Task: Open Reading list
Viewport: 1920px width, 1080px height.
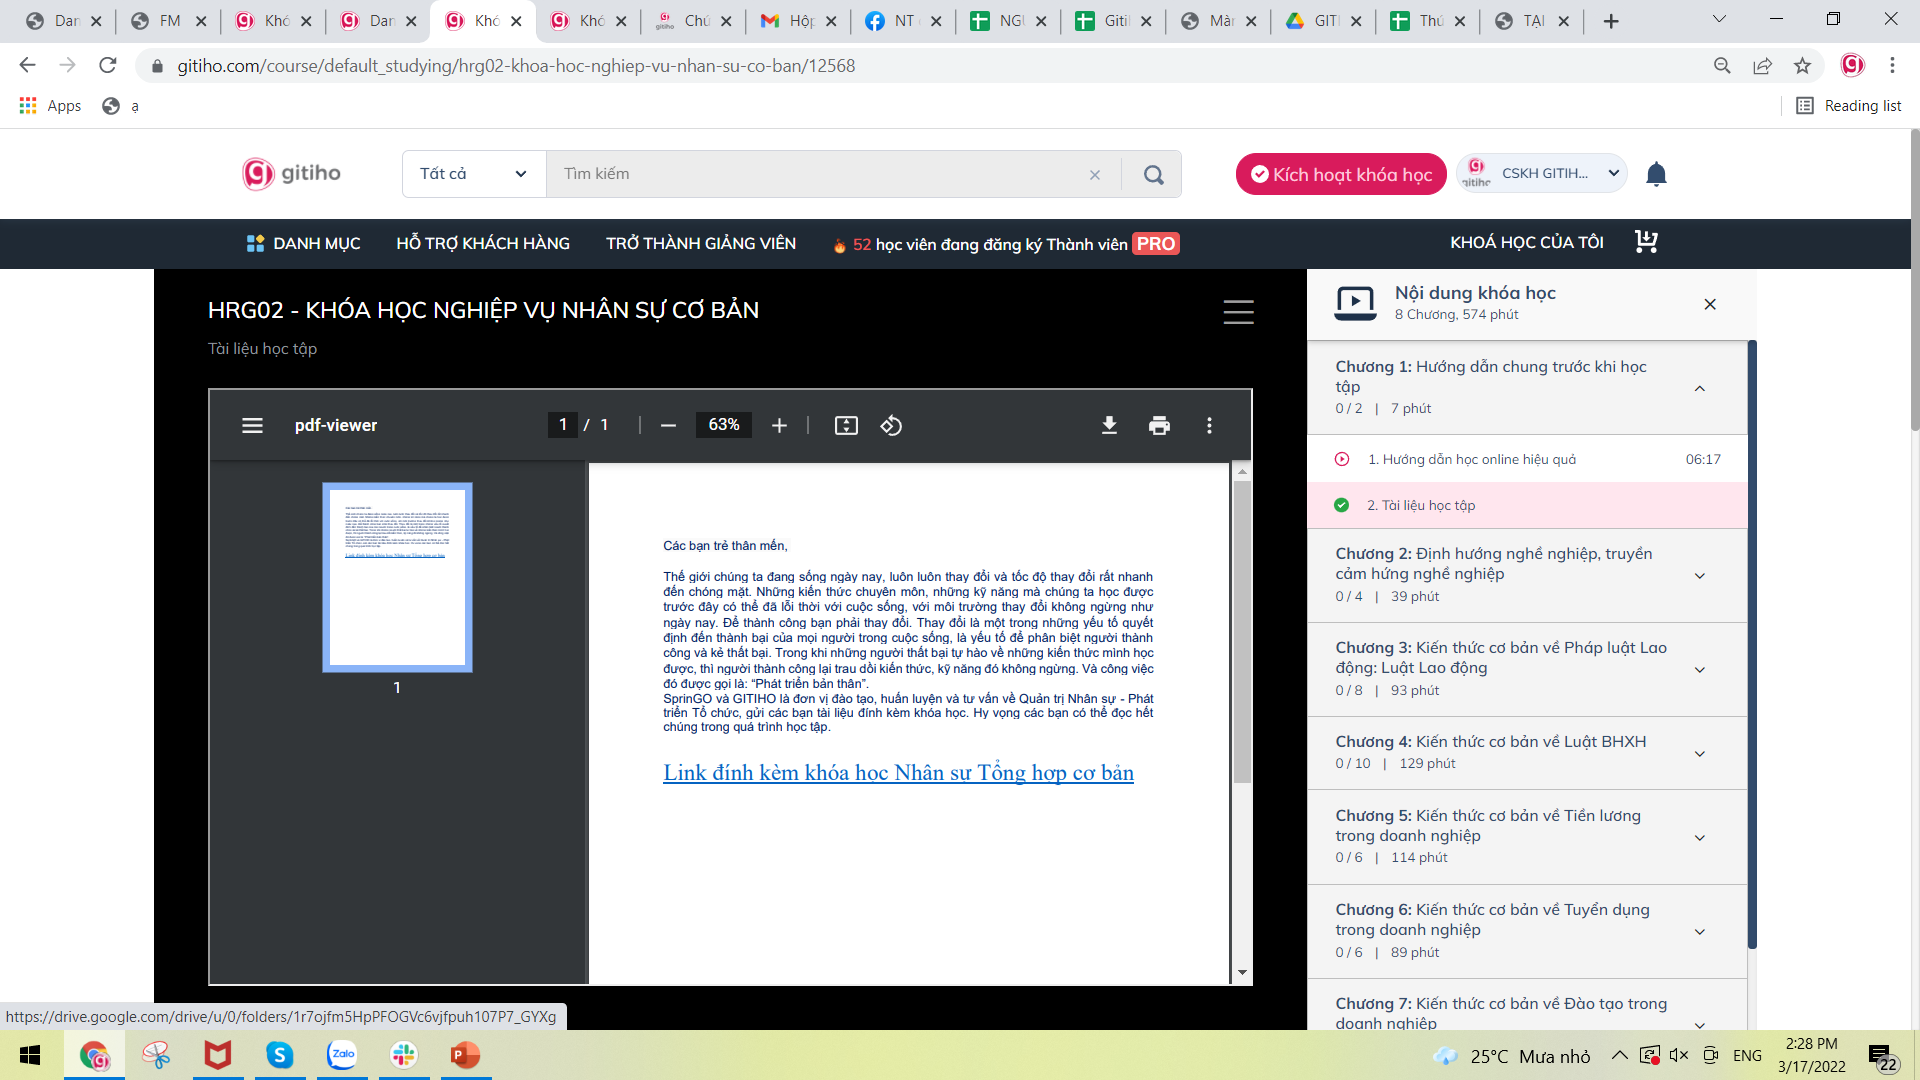Action: 1849,106
